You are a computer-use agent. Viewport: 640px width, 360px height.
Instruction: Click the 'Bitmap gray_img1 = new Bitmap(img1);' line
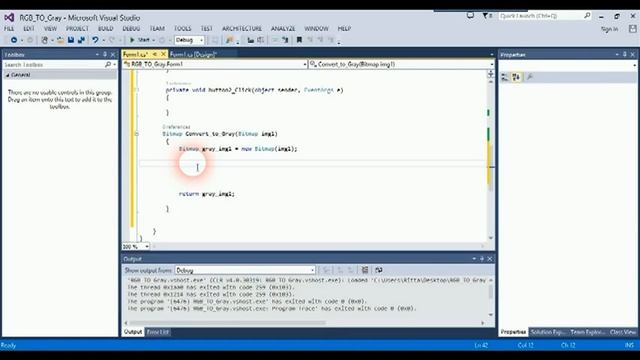point(238,149)
